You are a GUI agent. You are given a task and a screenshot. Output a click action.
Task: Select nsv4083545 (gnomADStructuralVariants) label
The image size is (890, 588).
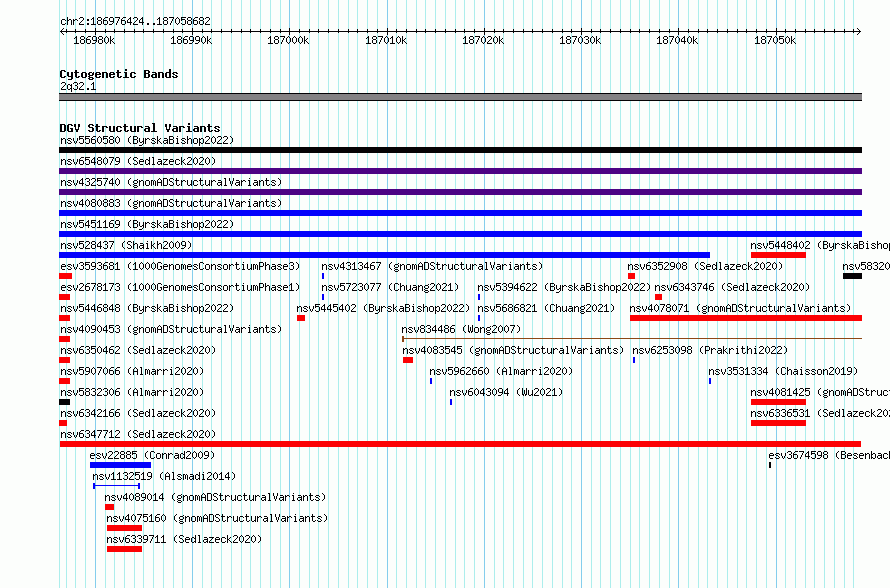(x=513, y=350)
